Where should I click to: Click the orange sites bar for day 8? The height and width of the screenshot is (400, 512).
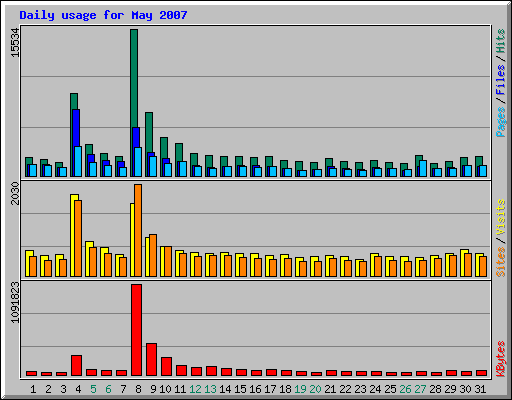138,230
